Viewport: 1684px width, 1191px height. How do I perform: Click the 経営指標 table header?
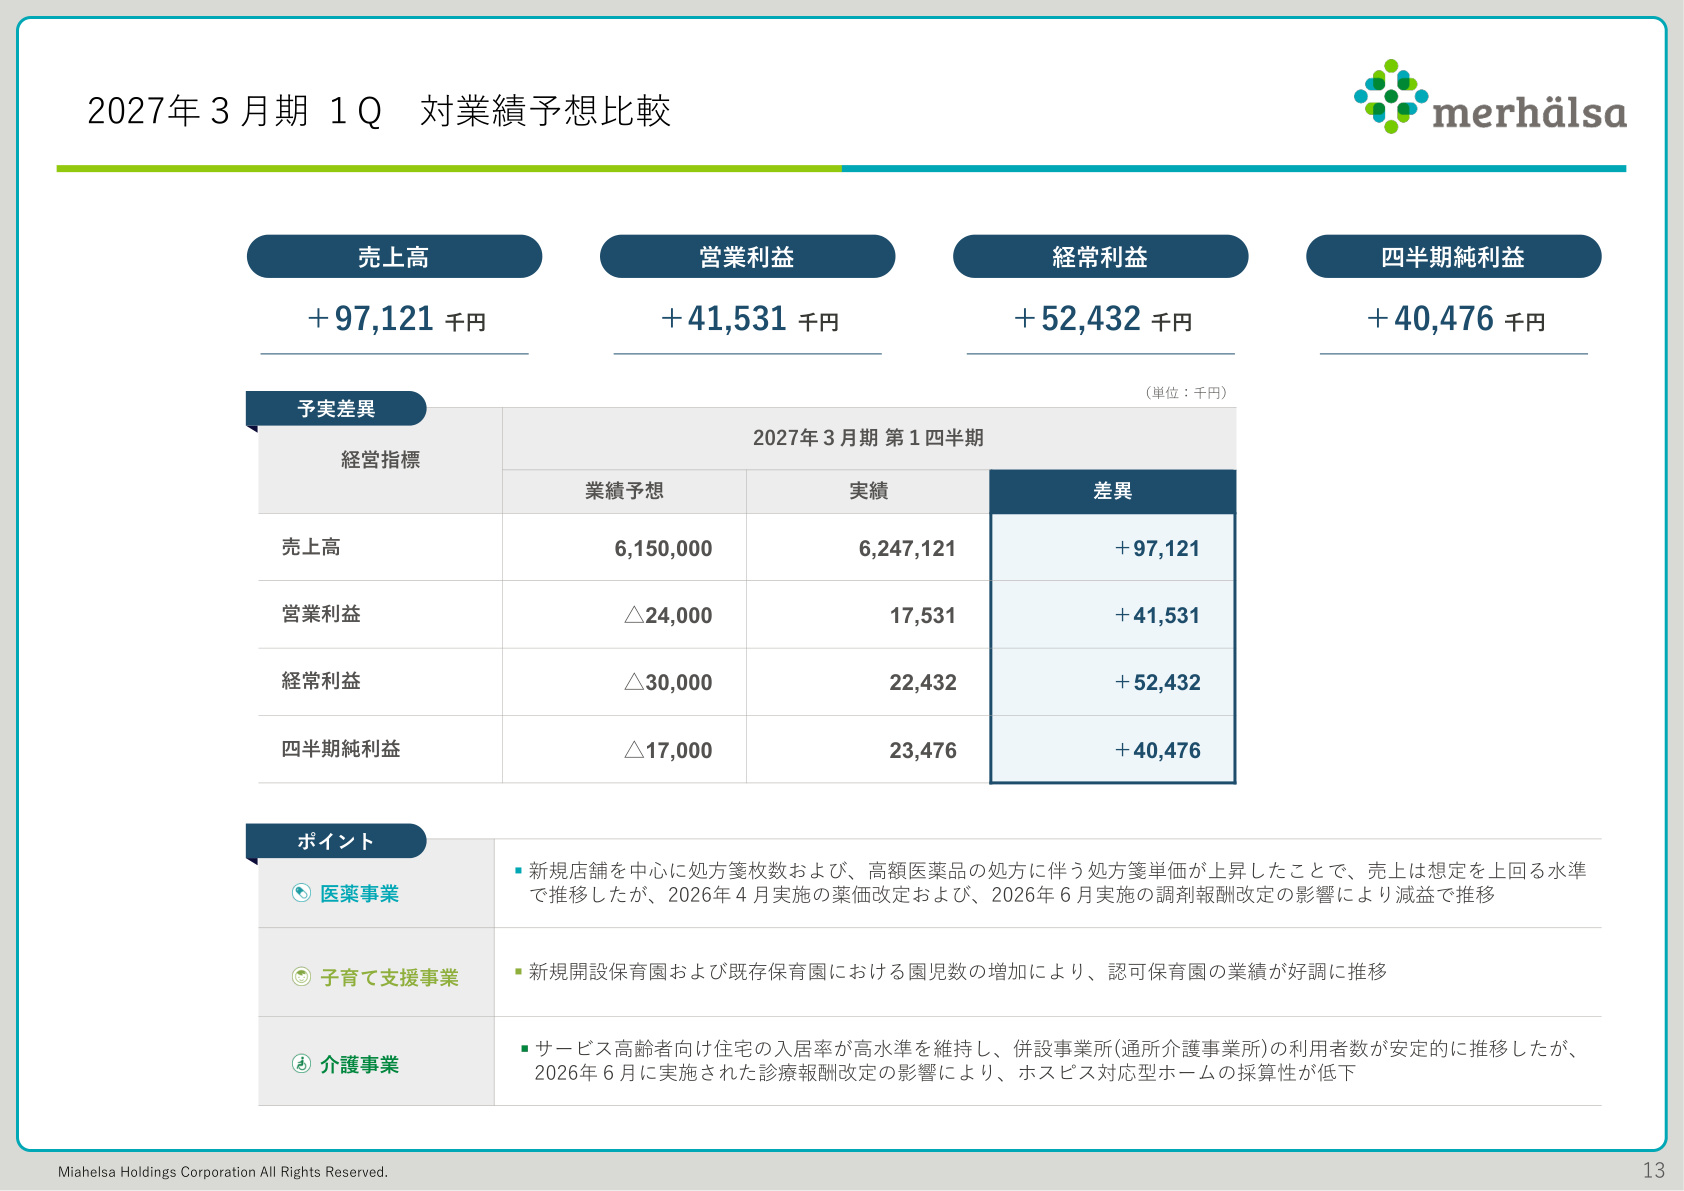(x=380, y=460)
